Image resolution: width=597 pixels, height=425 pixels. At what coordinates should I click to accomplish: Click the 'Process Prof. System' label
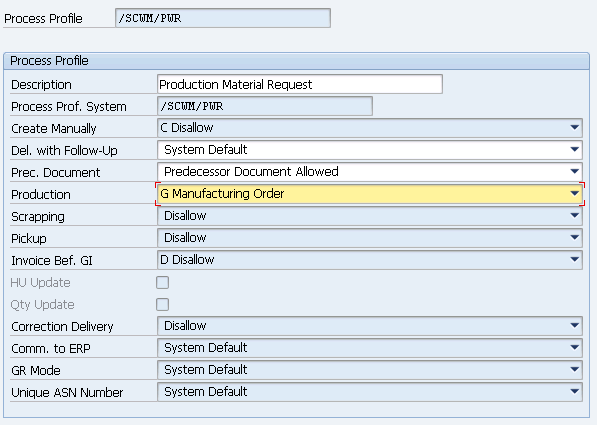pyautogui.click(x=69, y=107)
